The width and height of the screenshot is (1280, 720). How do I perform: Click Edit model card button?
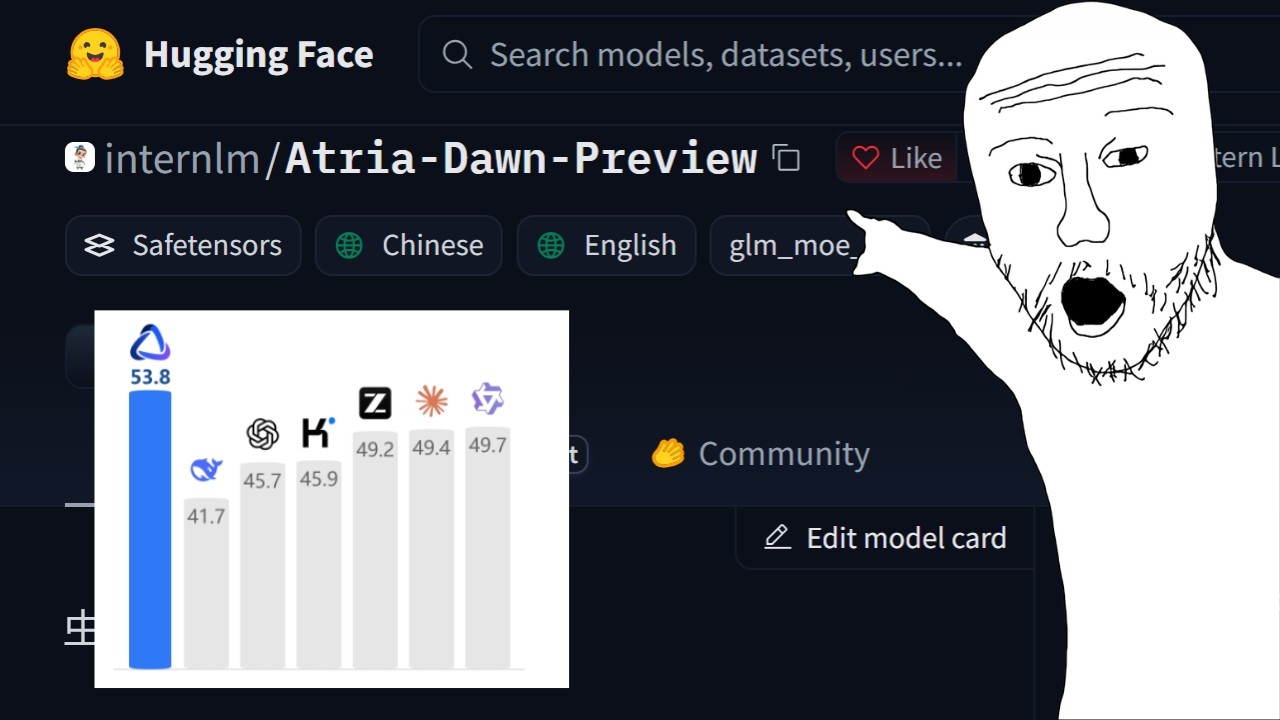point(885,538)
